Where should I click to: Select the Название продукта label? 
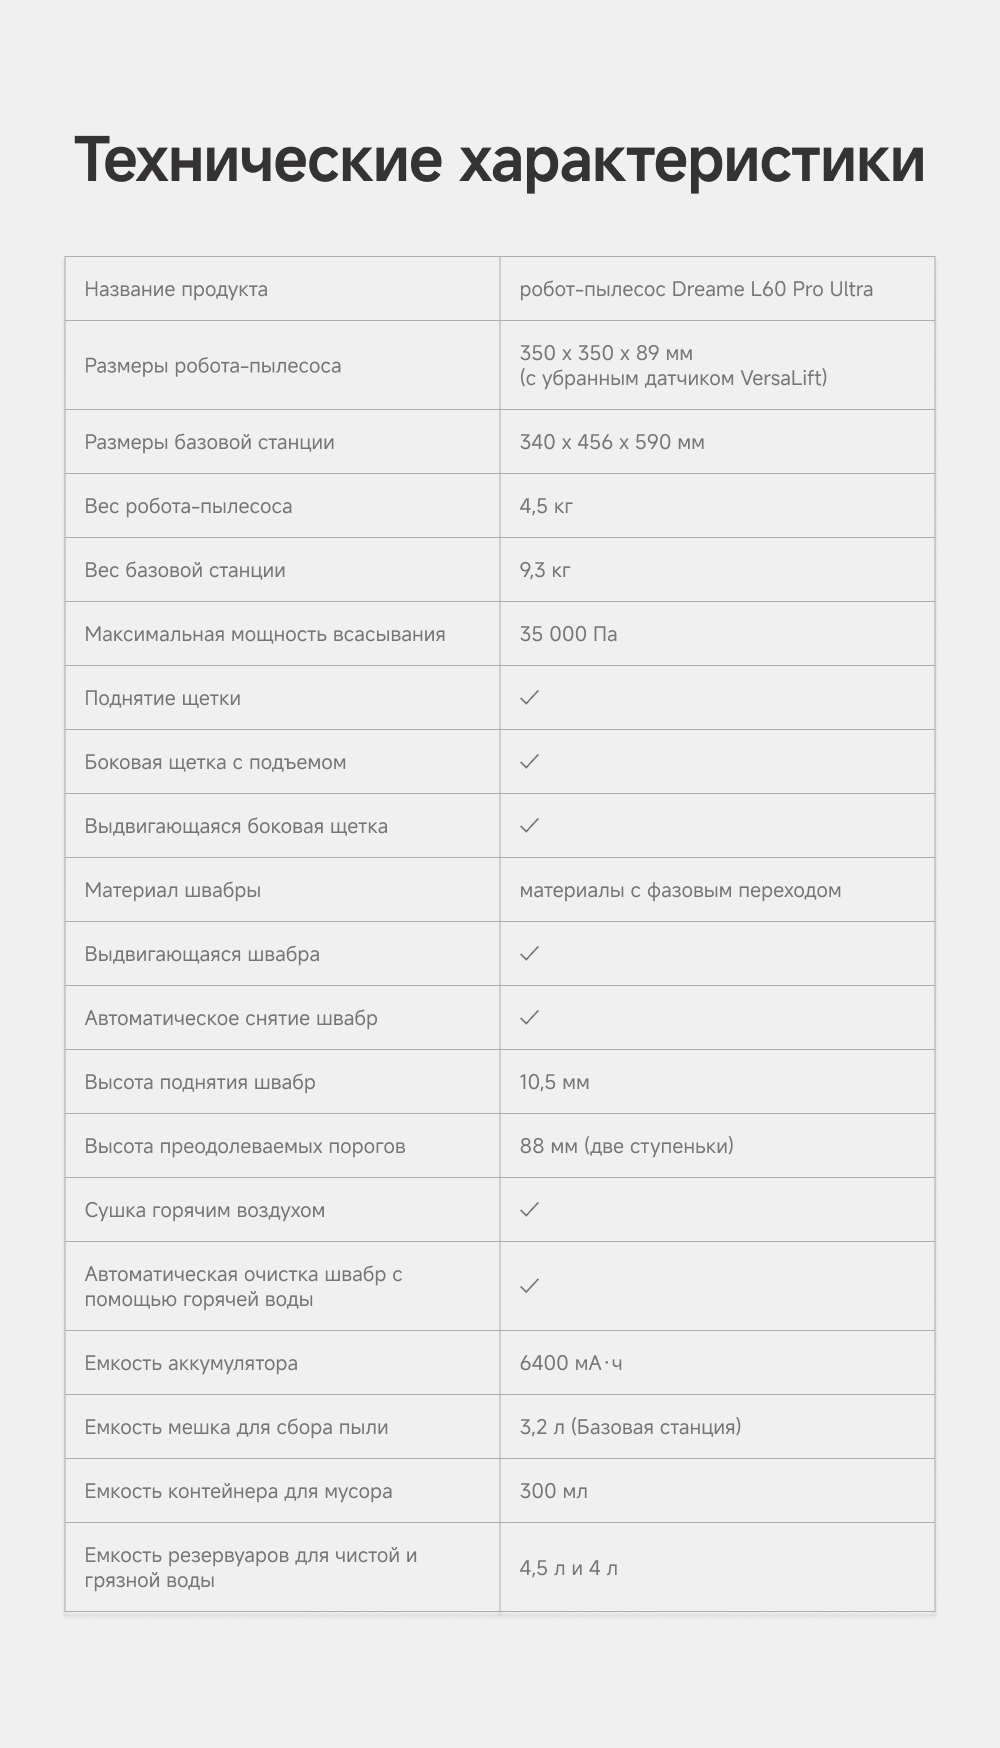(176, 289)
